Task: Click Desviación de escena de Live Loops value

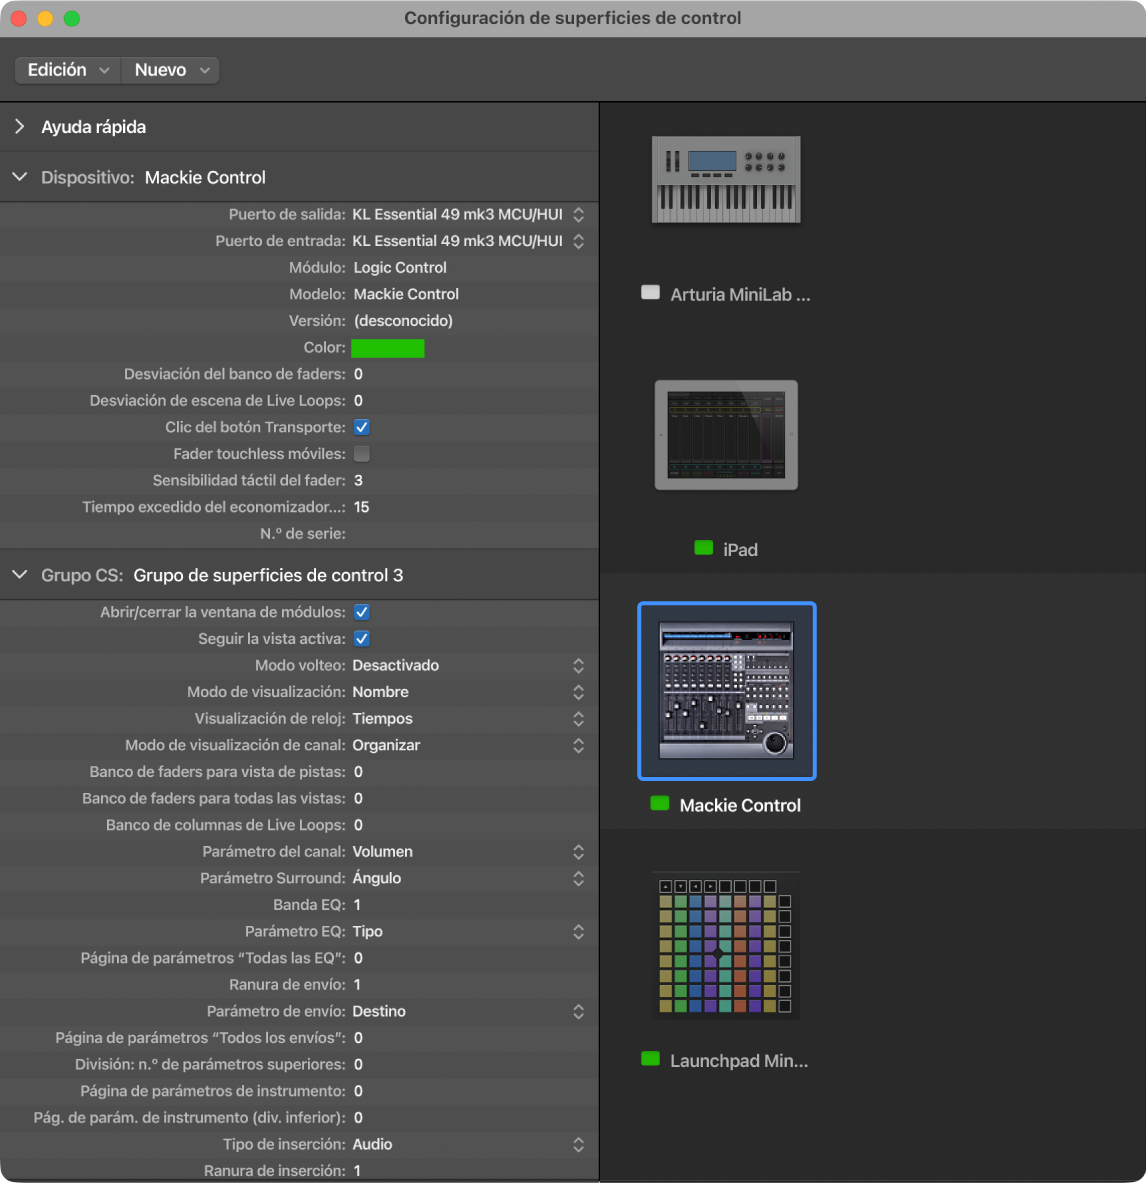Action: click(x=359, y=401)
